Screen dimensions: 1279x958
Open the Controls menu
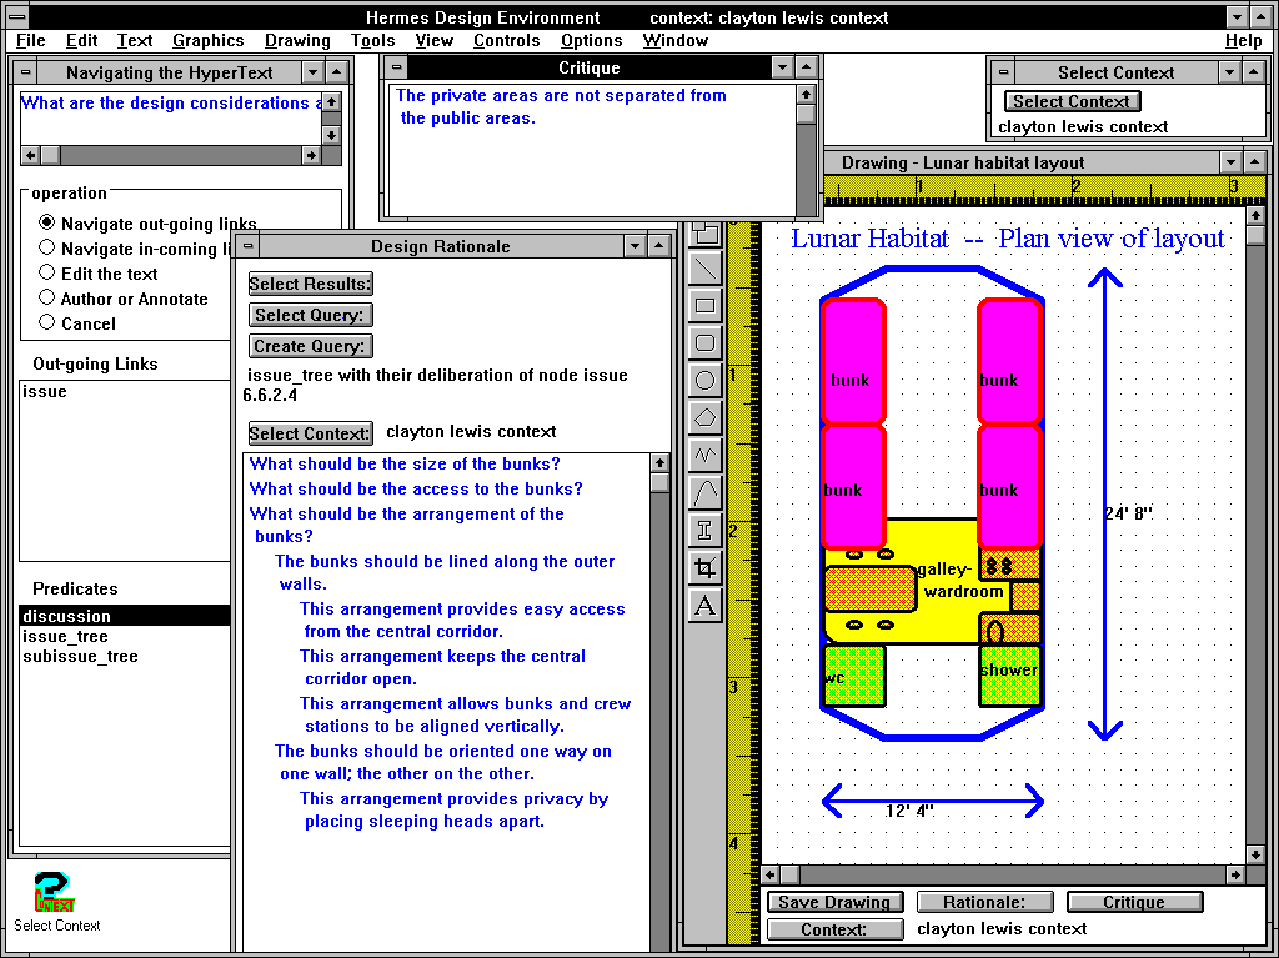pos(507,40)
